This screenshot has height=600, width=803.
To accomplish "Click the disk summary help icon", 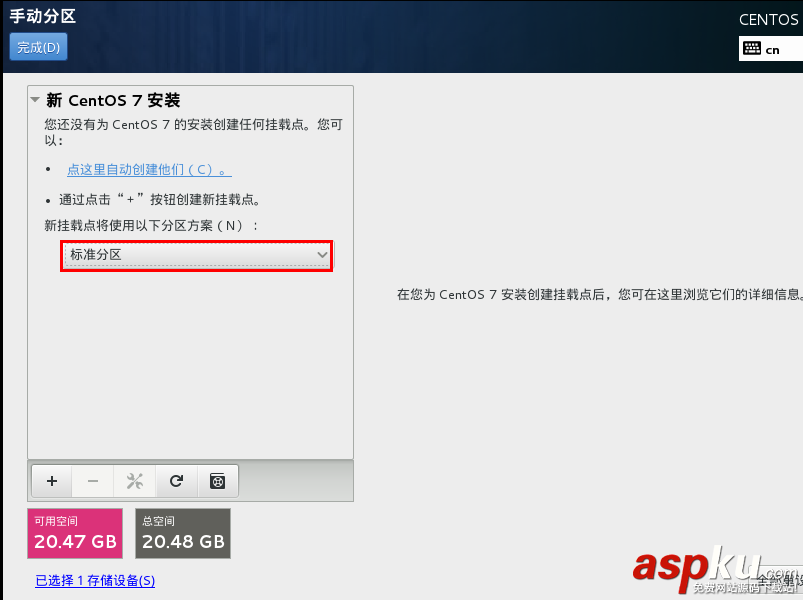I will coord(218,481).
